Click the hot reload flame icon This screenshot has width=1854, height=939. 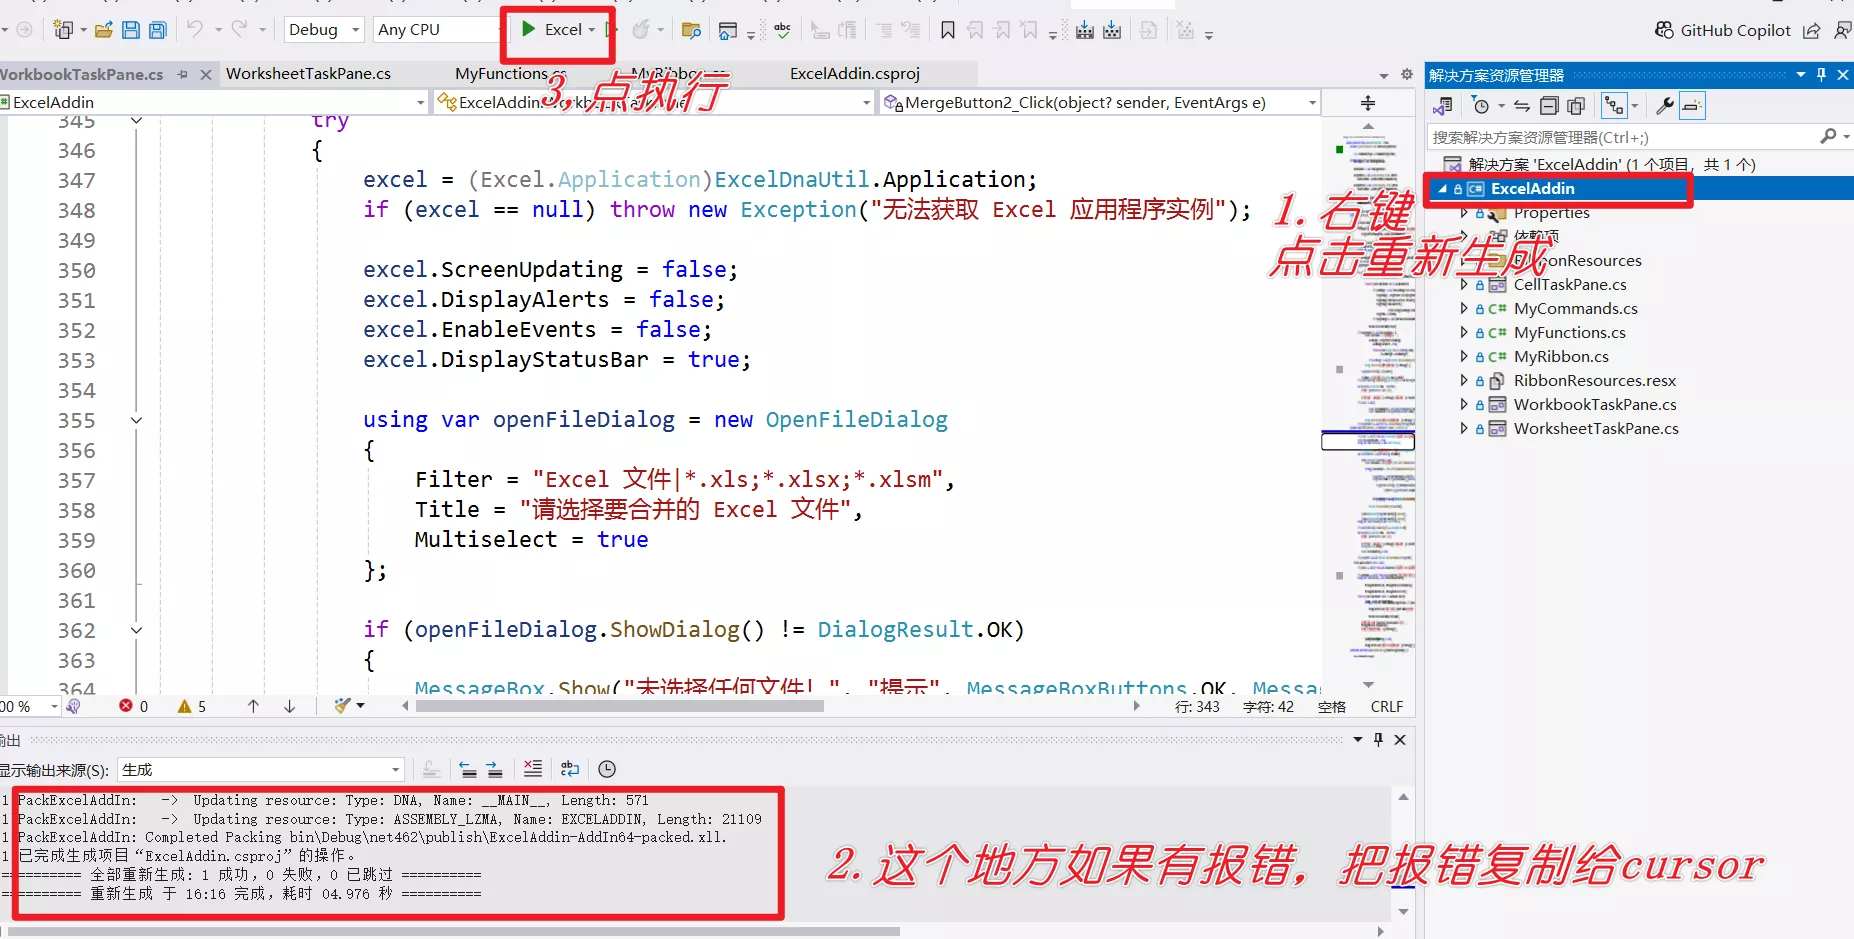coord(642,30)
